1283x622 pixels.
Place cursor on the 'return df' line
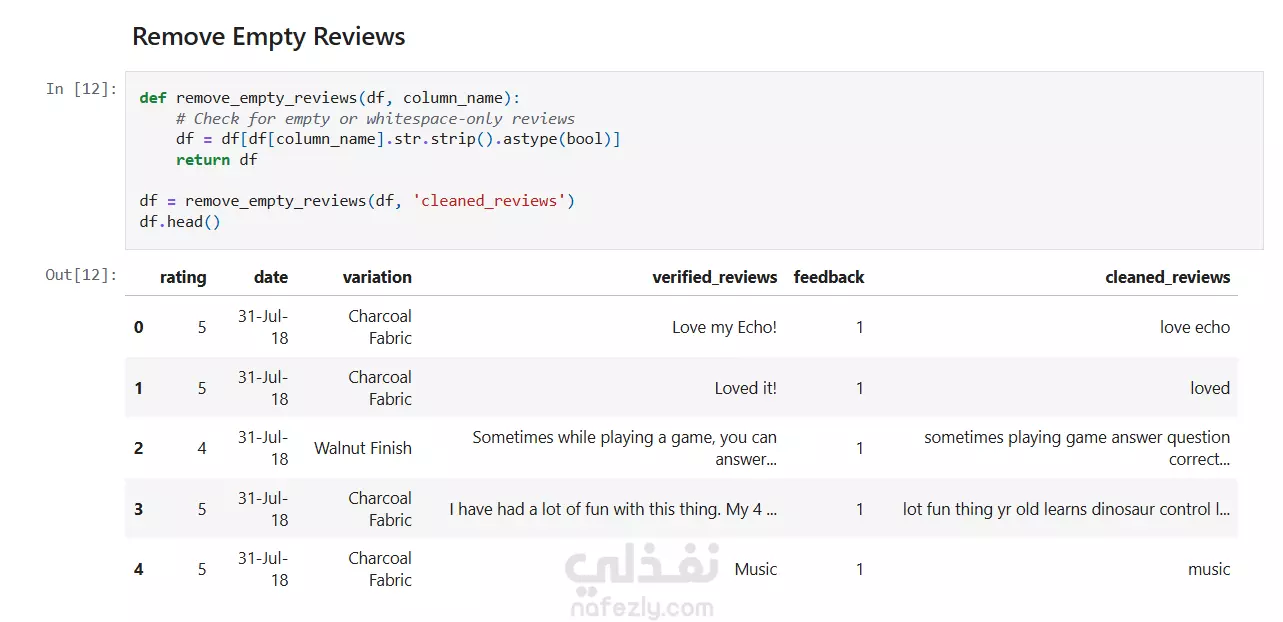click(217, 160)
